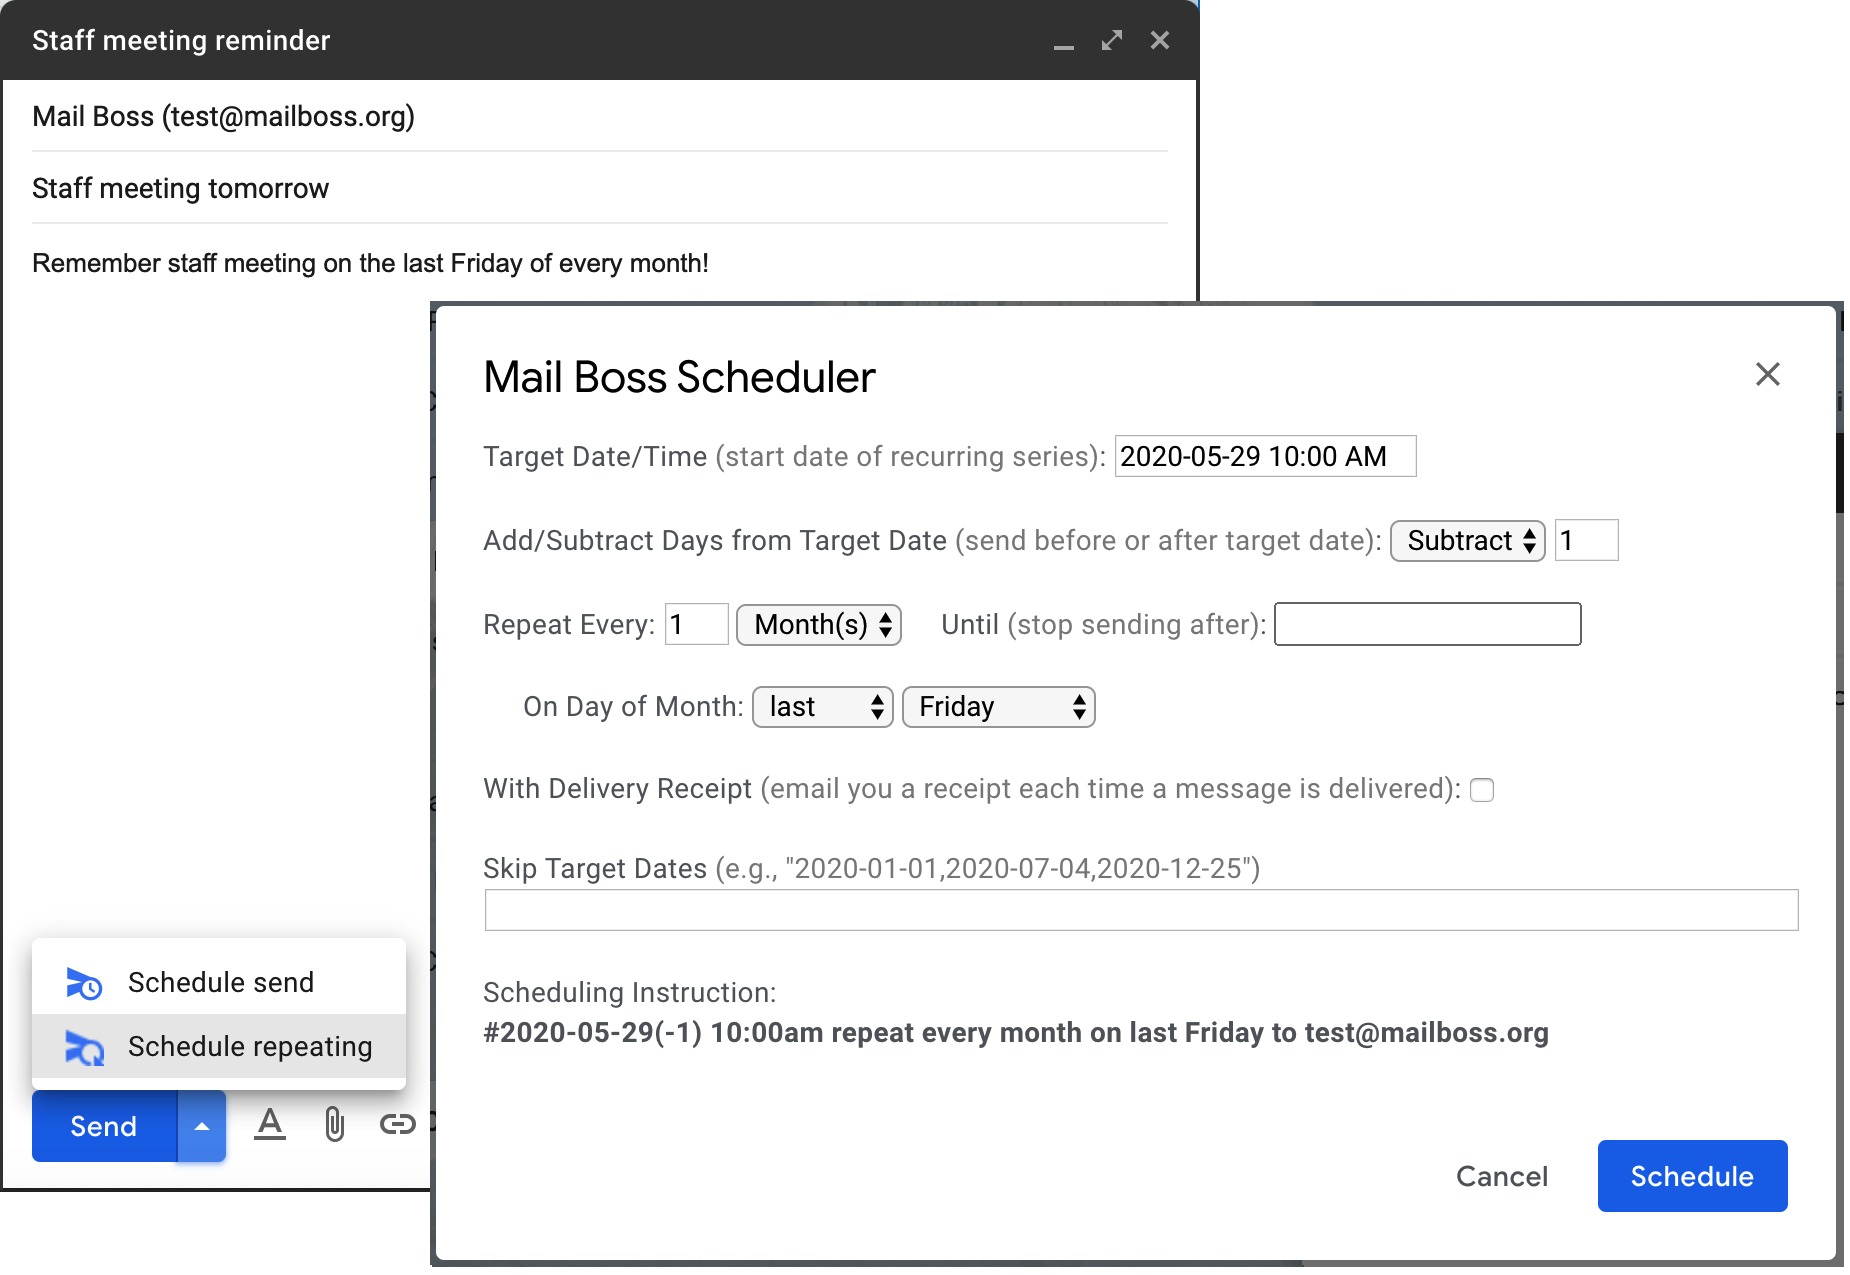Click the message body text 'Remember staff meeting'
Image resolution: width=1850 pixels, height=1275 pixels.
click(x=174, y=263)
